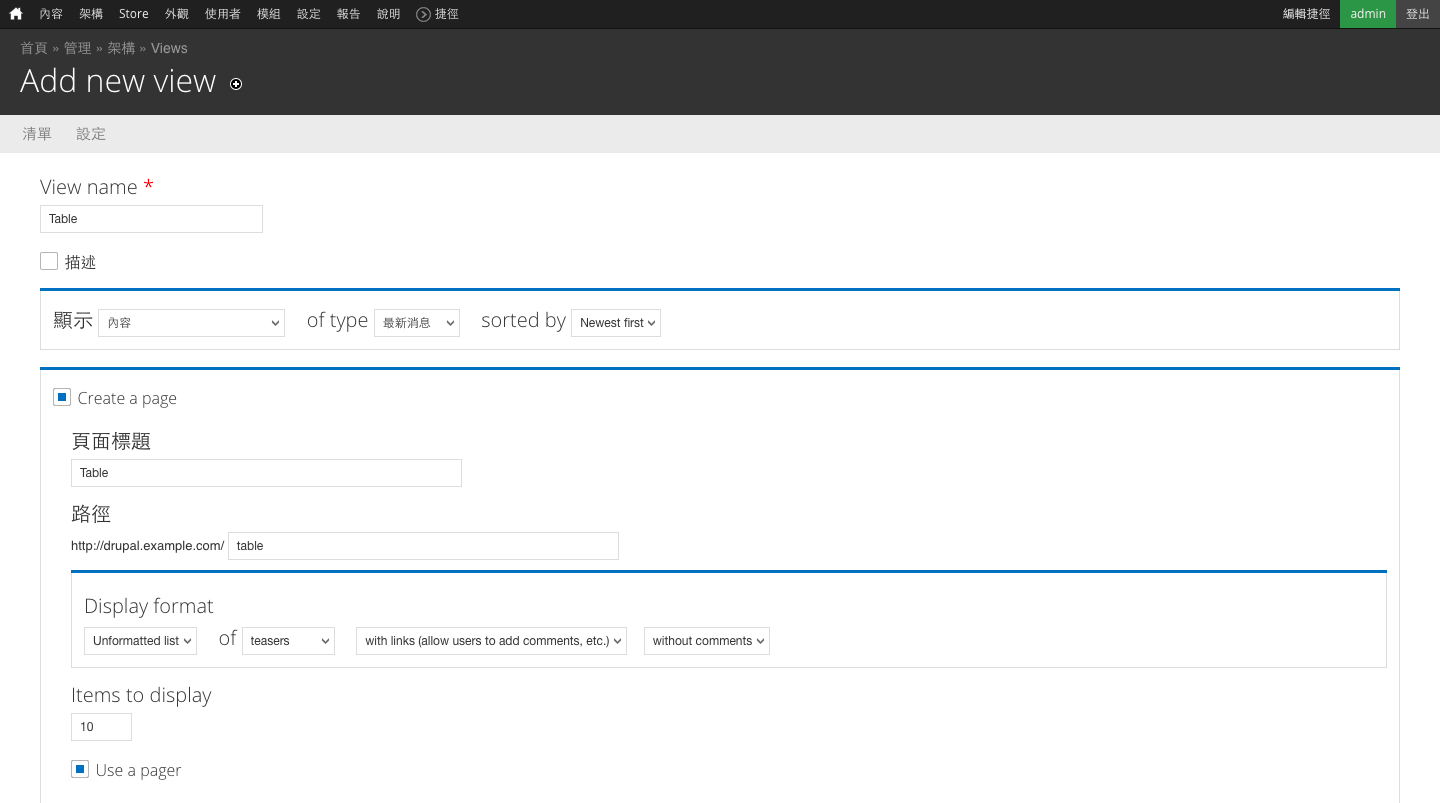Click the 'Create a page' label text
Screen dimensions: 1440x803
pos(127,398)
